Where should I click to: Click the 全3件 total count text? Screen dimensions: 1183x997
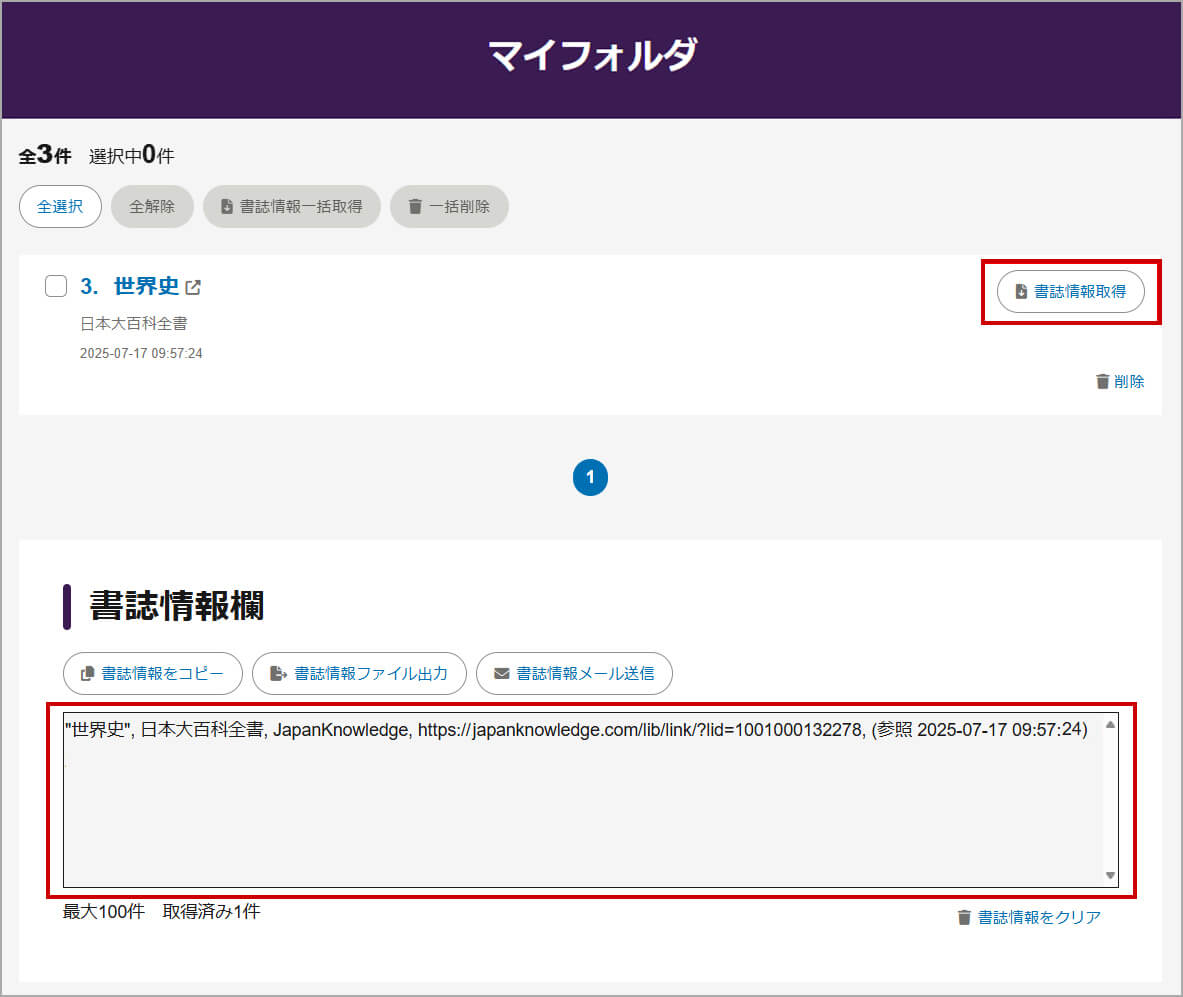(45, 155)
